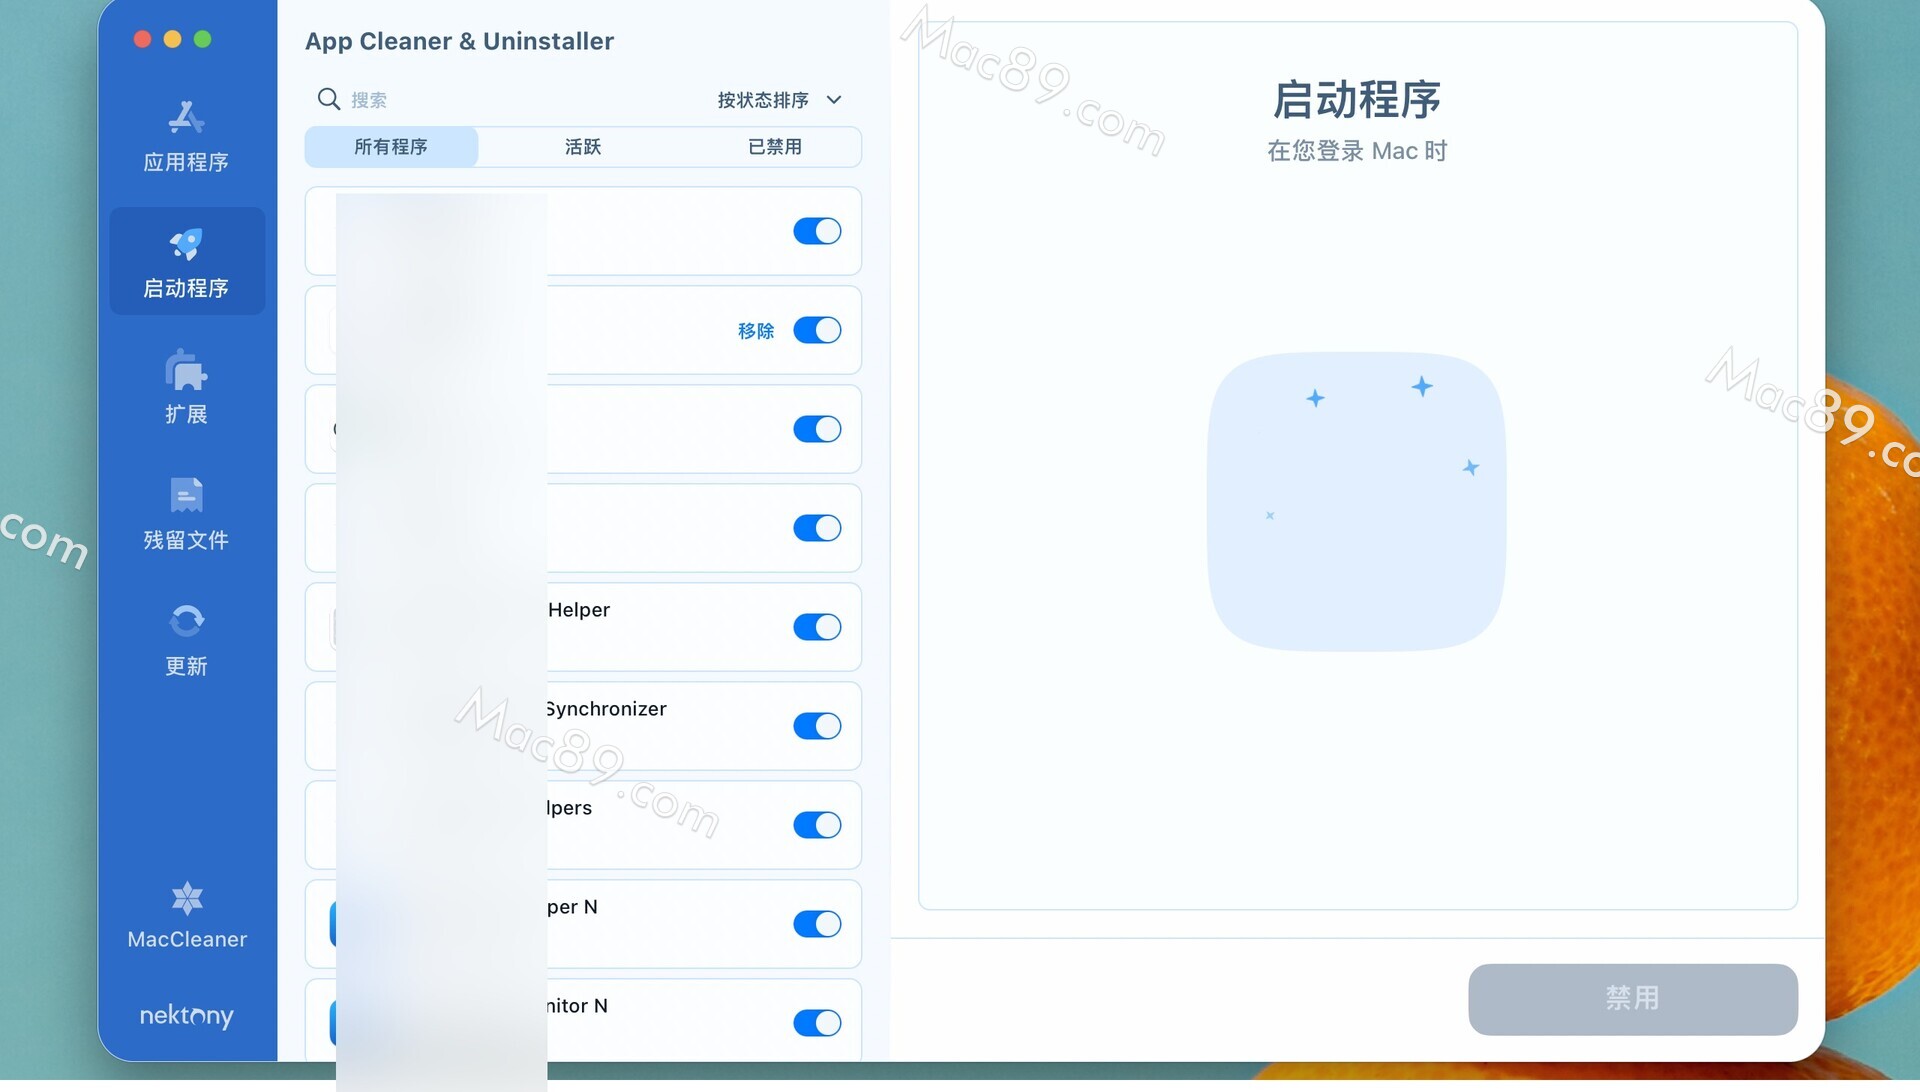This screenshot has height=1092, width=1920.
Task: Toggle off the Helper startup item
Action: [817, 627]
